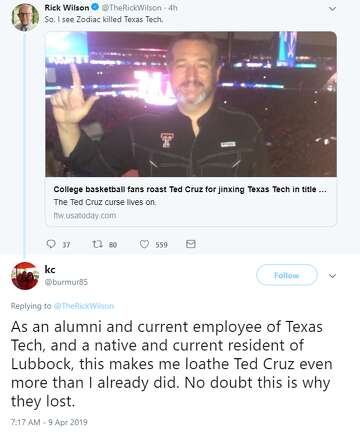
Task: Click the @burmur85 handle
Action: coord(66,282)
